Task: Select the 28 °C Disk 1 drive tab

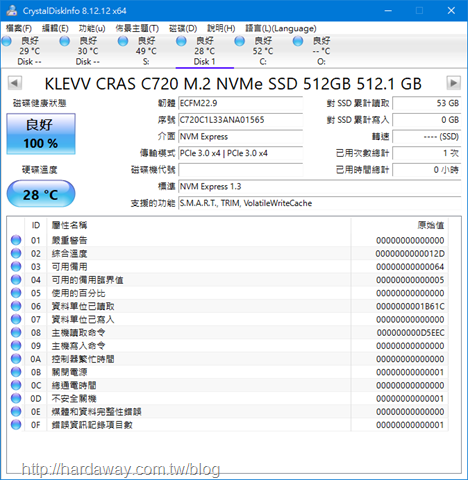Action: pyautogui.click(x=205, y=51)
